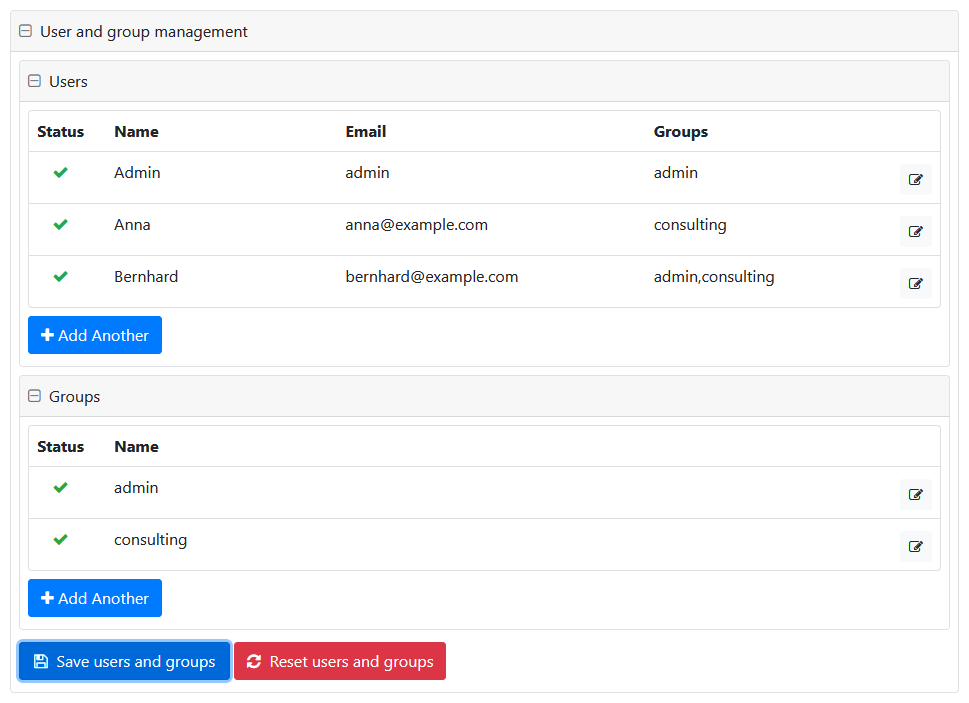Open the edit icon for user Admin
The width and height of the screenshot is (969, 703).
tap(915, 179)
